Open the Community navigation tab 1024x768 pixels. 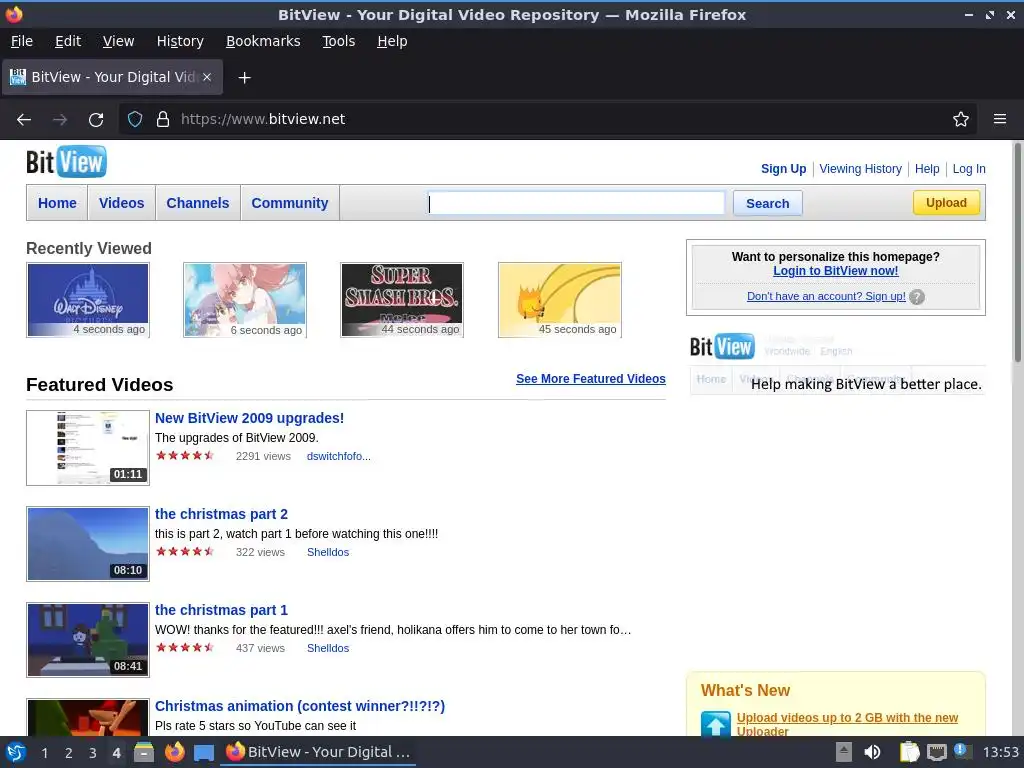(x=290, y=203)
